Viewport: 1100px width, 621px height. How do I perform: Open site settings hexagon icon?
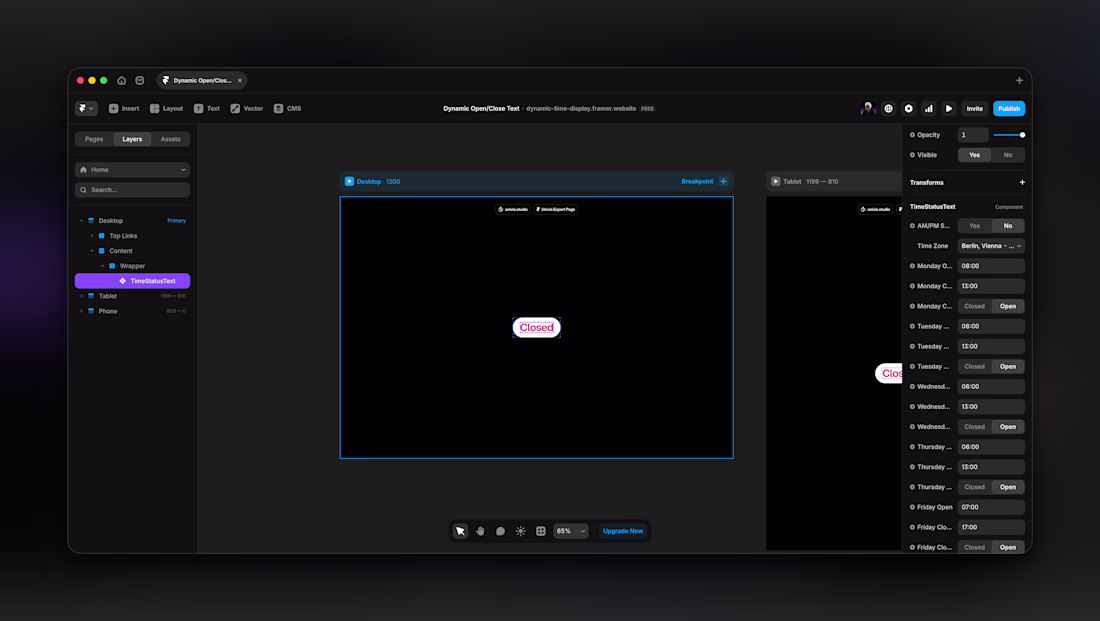pos(908,109)
